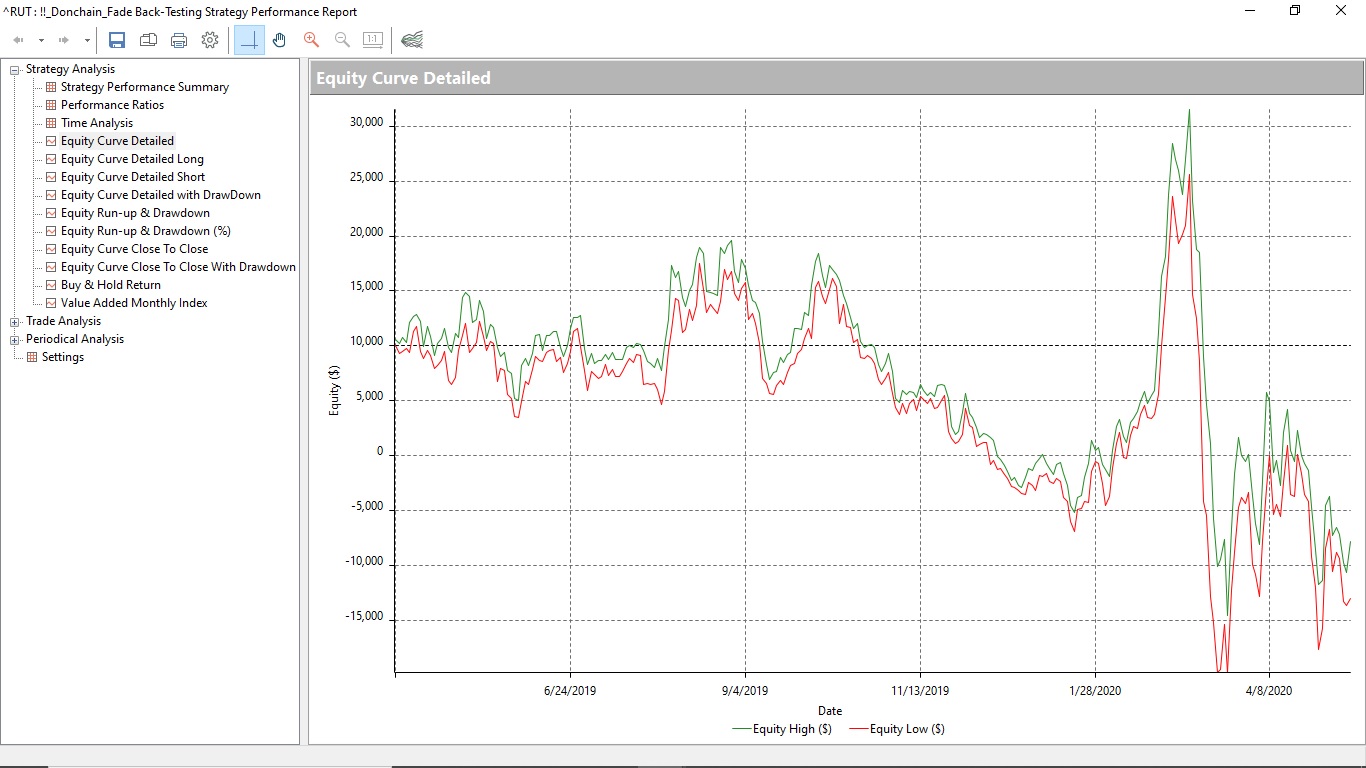Click the chart icon beside Equity Run-up & Drawdown
Screen dimensions: 1366x768
52,213
